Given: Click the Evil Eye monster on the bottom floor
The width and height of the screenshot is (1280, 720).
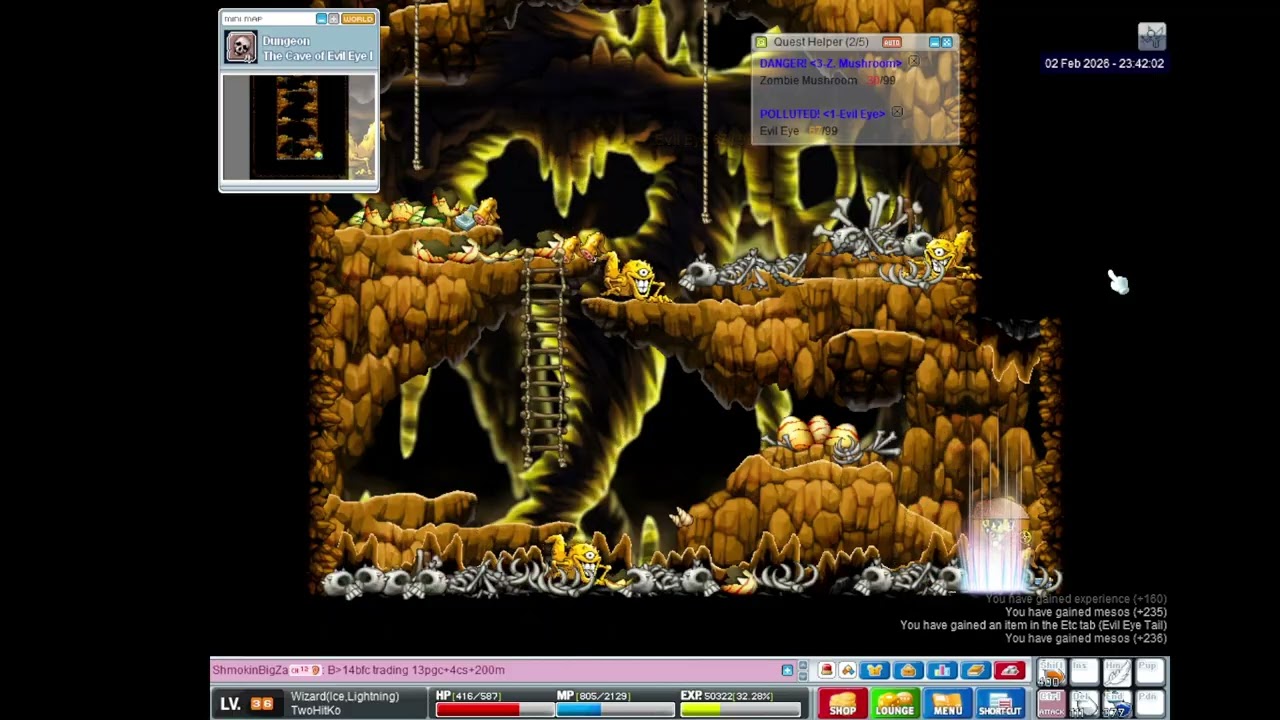Looking at the screenshot, I should [x=579, y=560].
